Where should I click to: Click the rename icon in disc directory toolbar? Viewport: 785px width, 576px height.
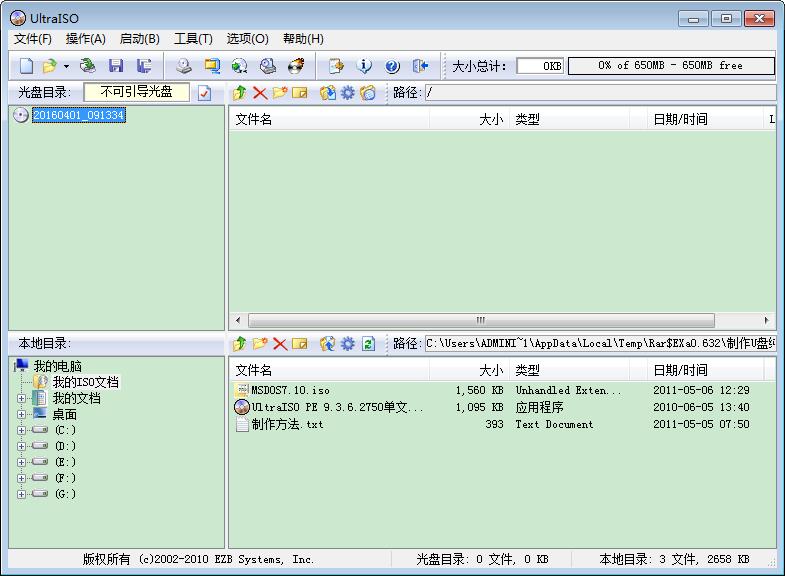(x=299, y=93)
